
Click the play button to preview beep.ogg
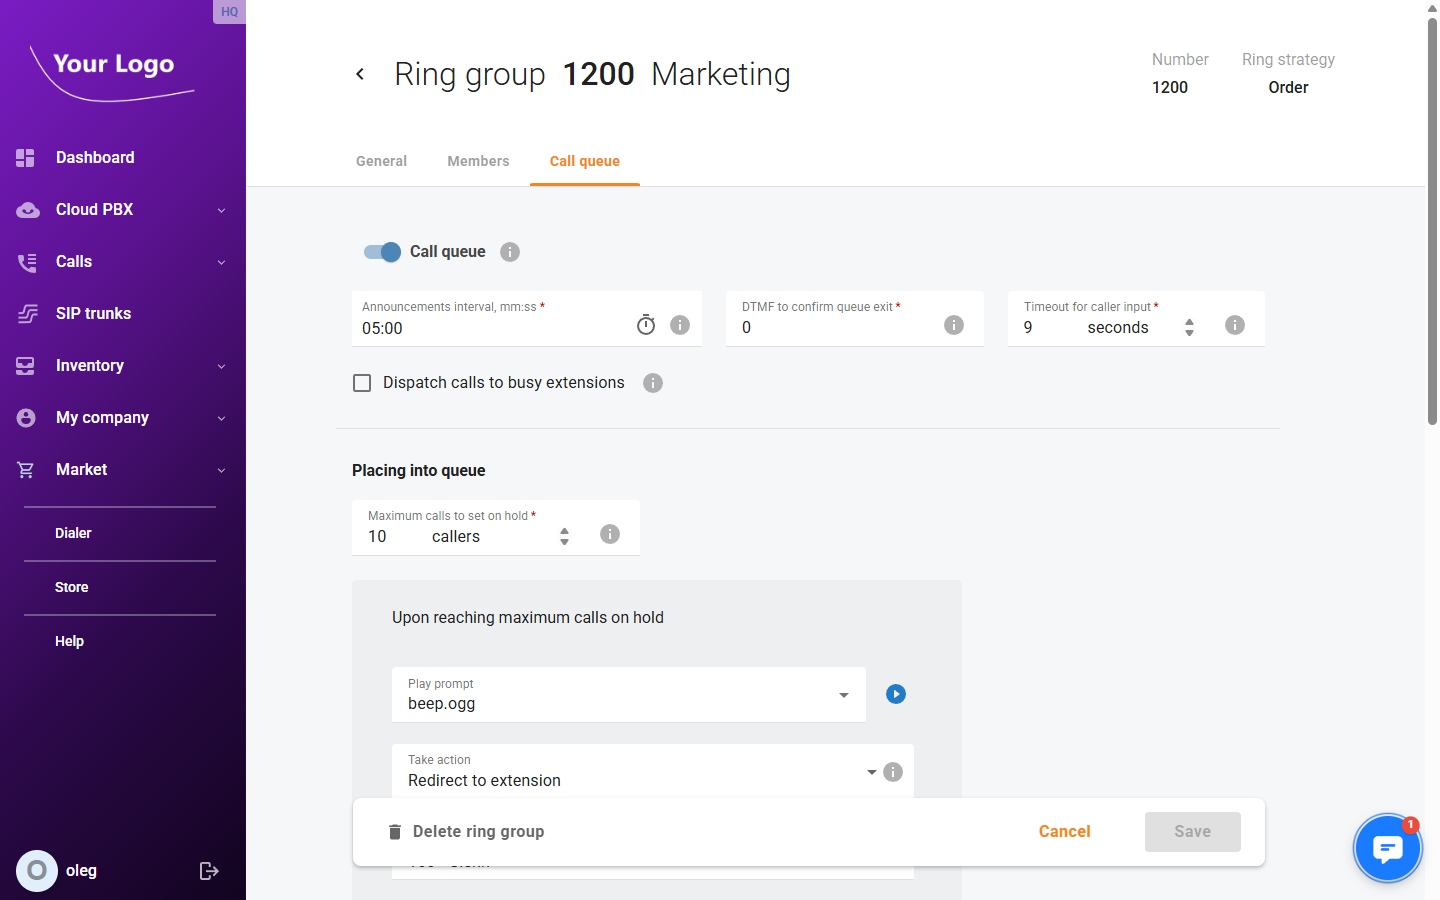click(895, 693)
